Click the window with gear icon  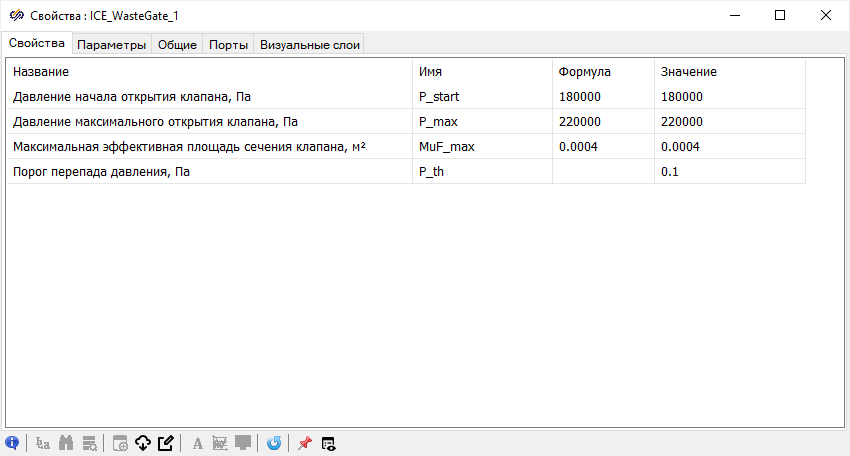tap(120, 443)
